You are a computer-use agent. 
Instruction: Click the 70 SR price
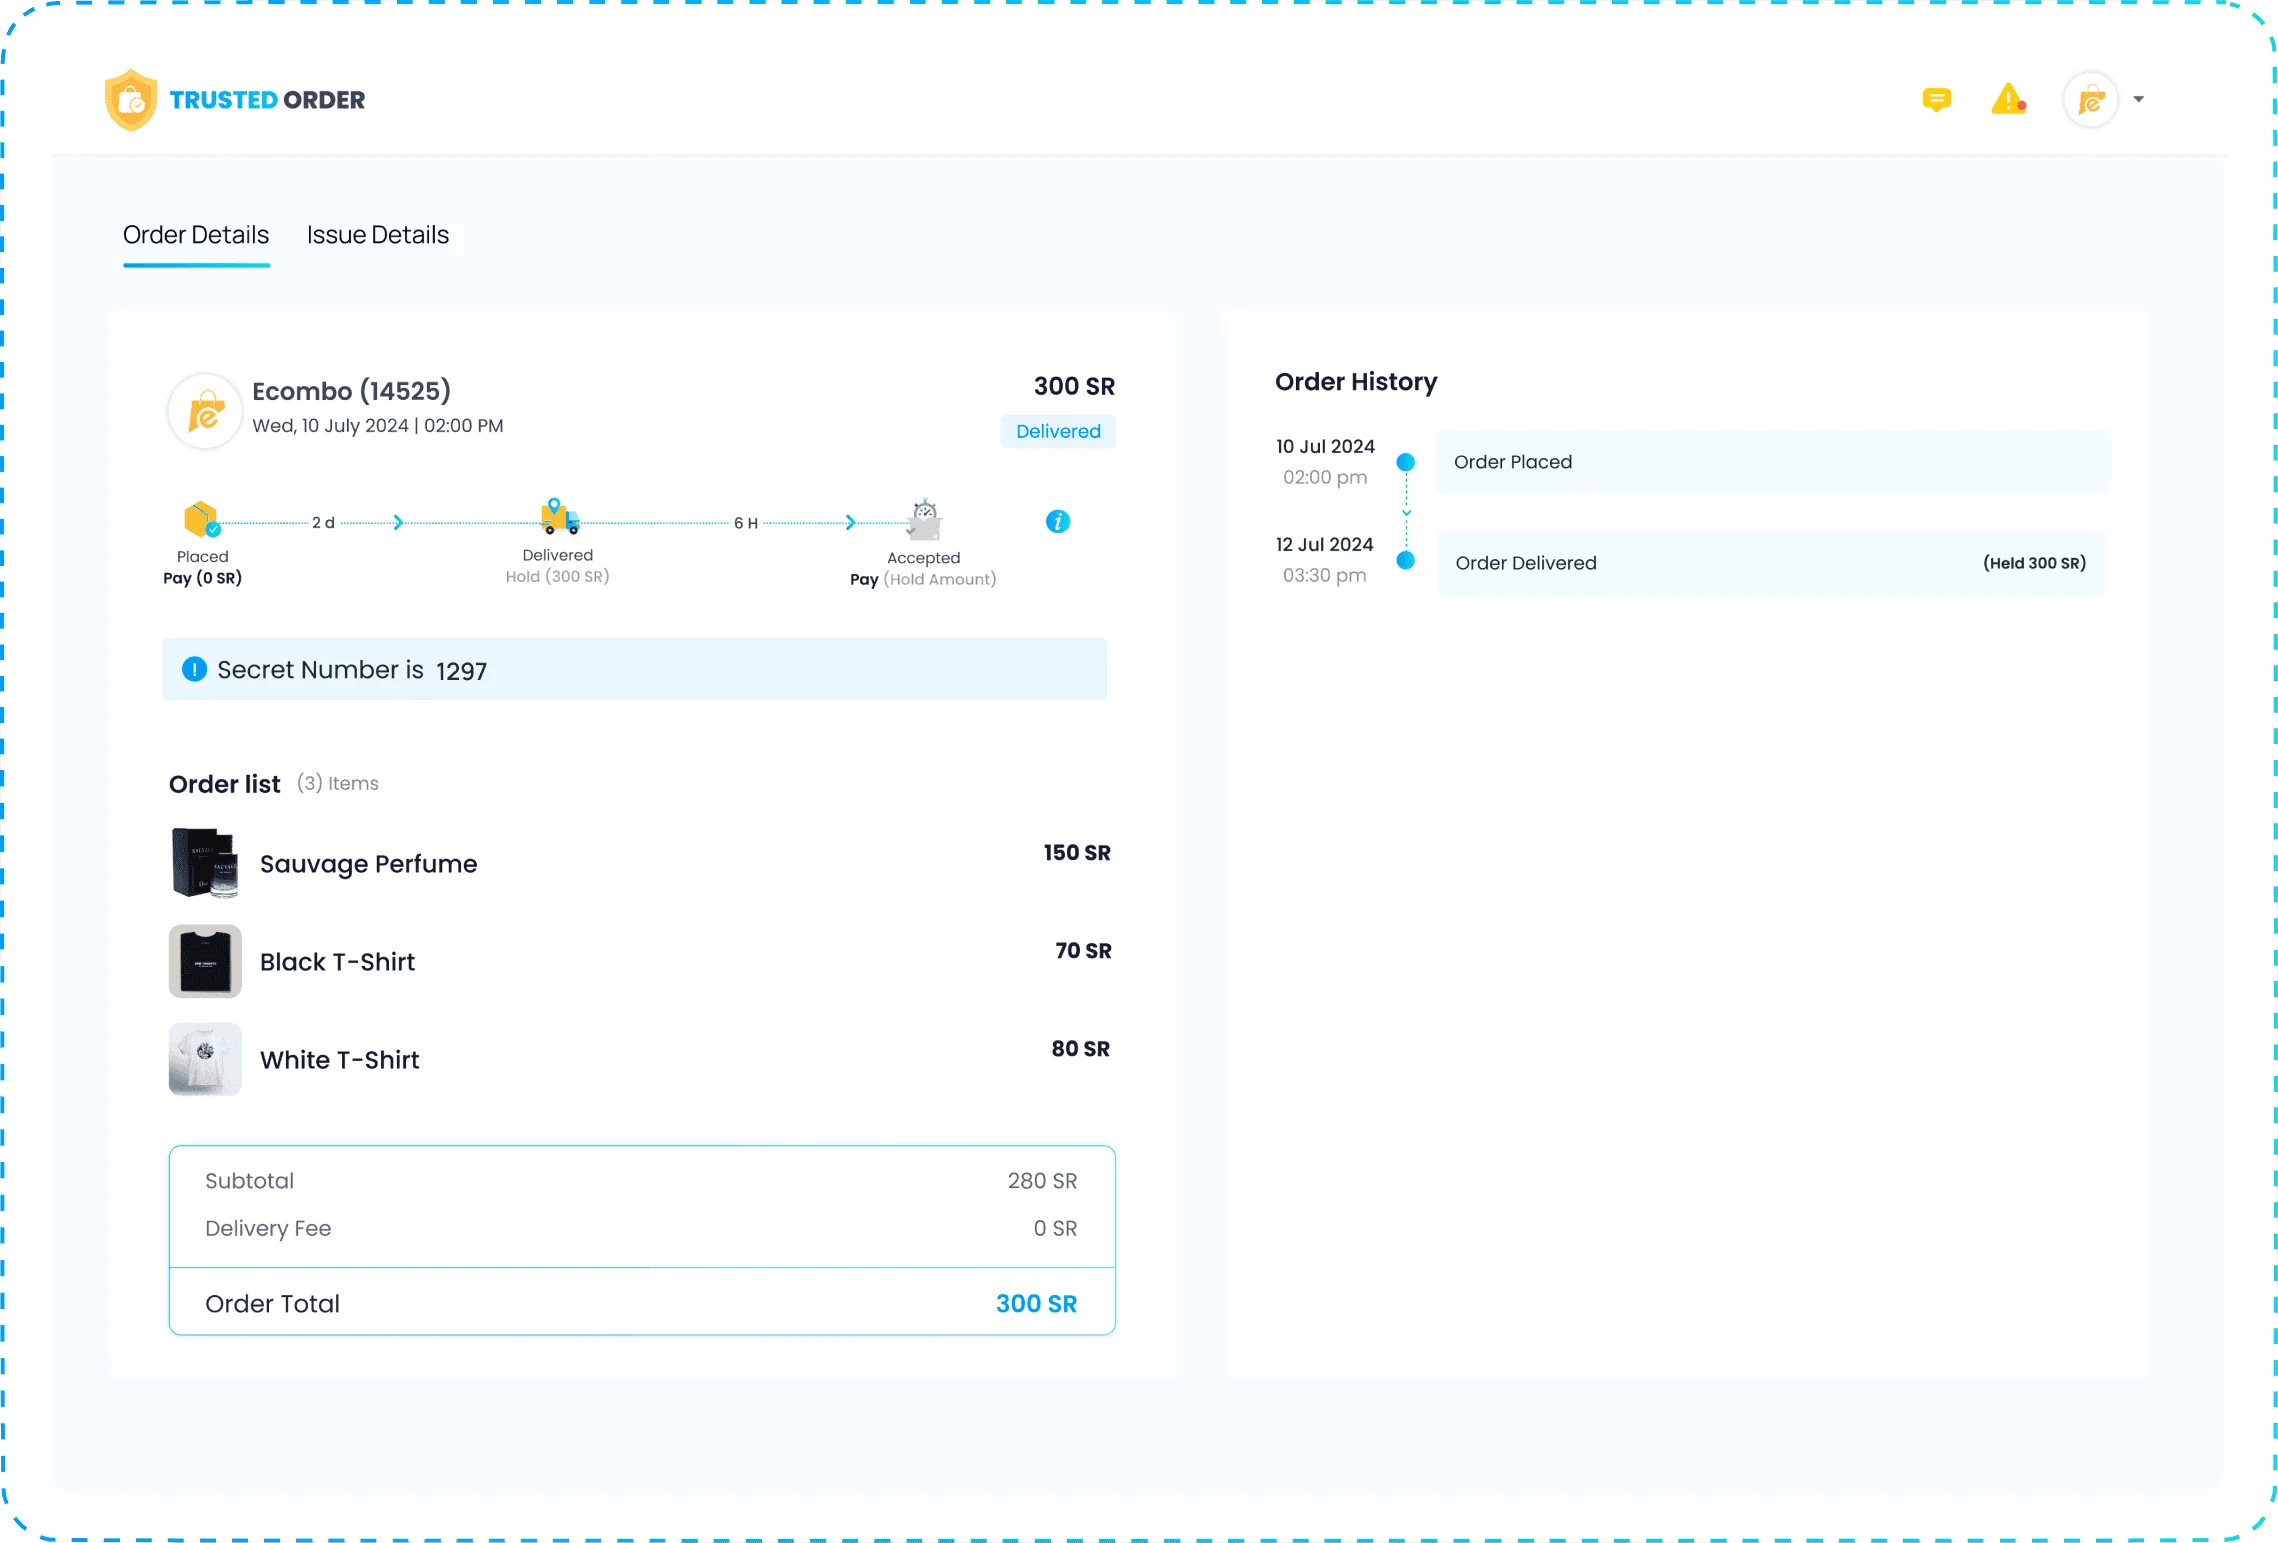point(1083,951)
